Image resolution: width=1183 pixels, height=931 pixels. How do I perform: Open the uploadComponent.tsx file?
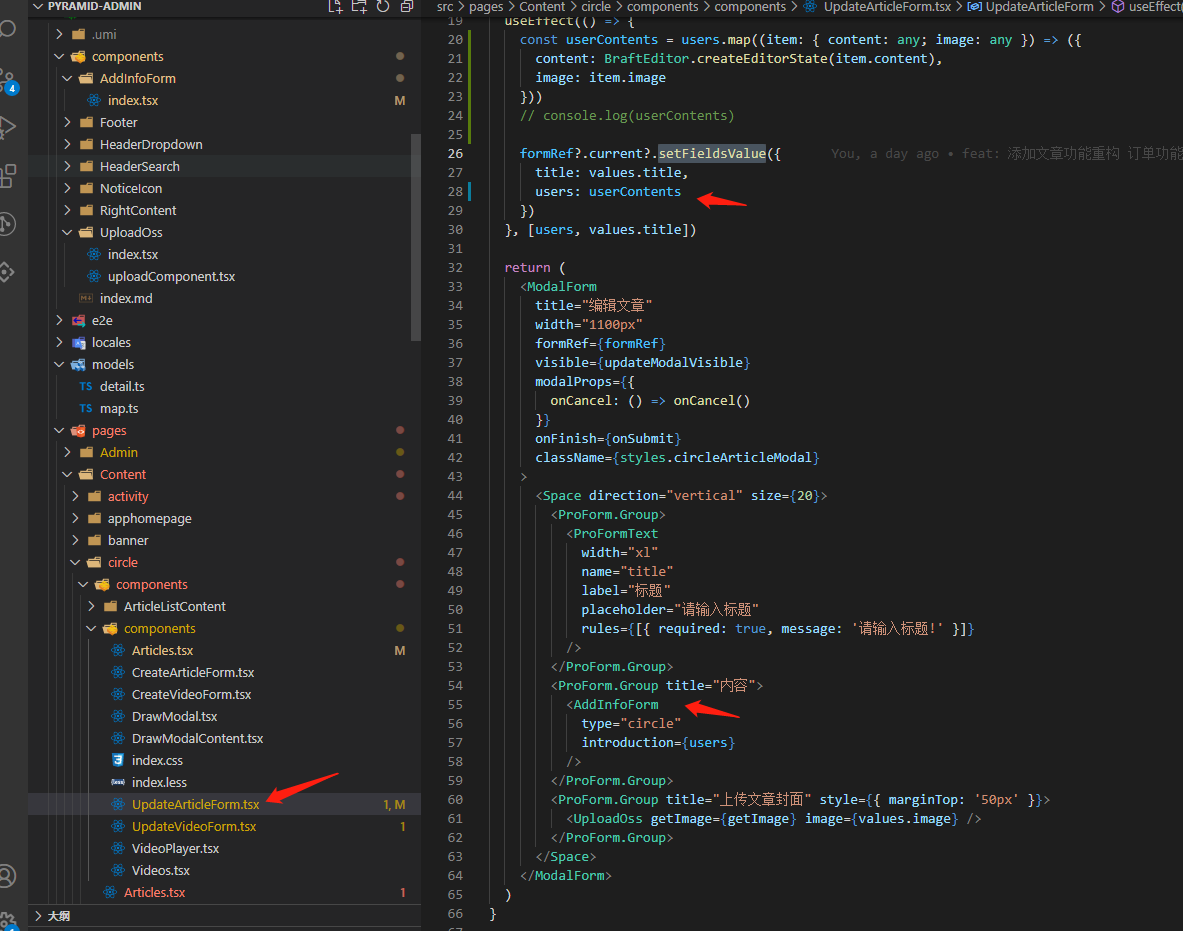pyautogui.click(x=169, y=276)
